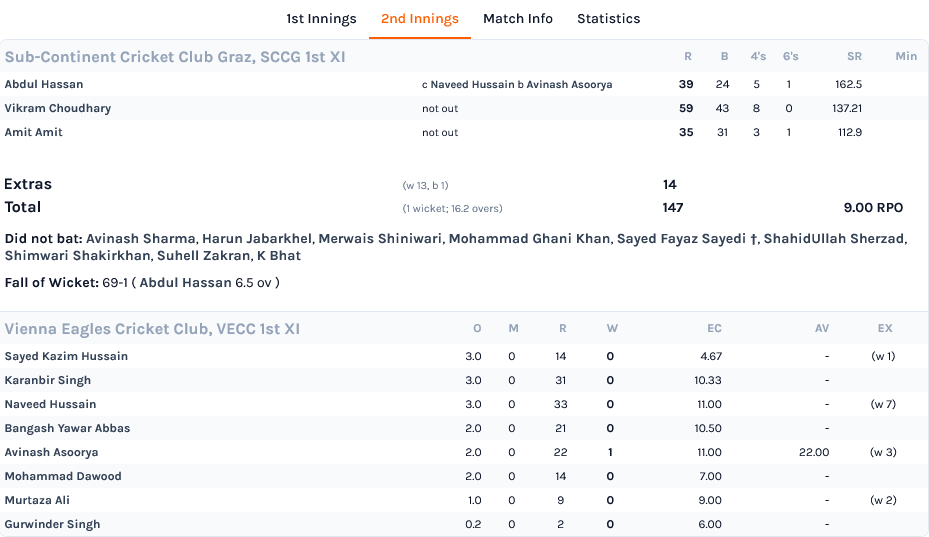Open Vikram Choudhary's player profile
929x537 pixels.
coord(57,108)
